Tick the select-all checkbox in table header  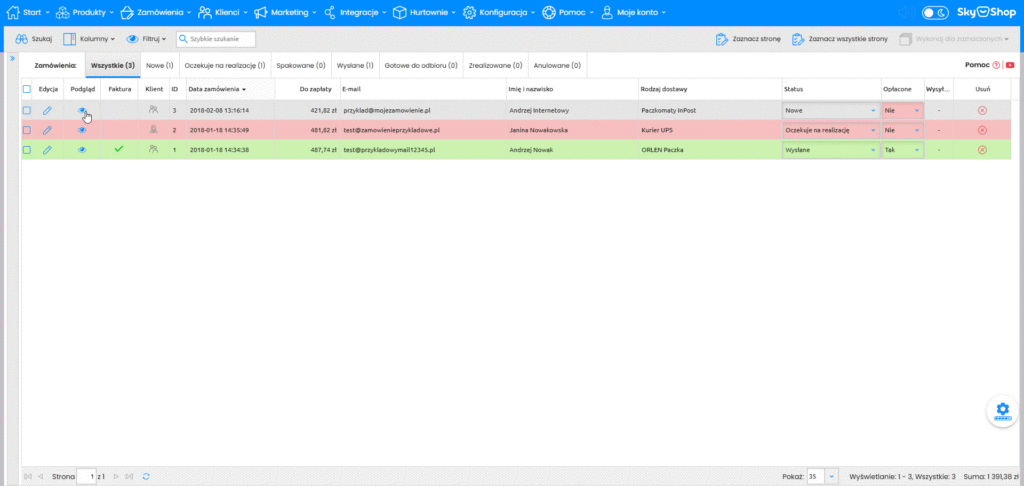pyautogui.click(x=27, y=89)
